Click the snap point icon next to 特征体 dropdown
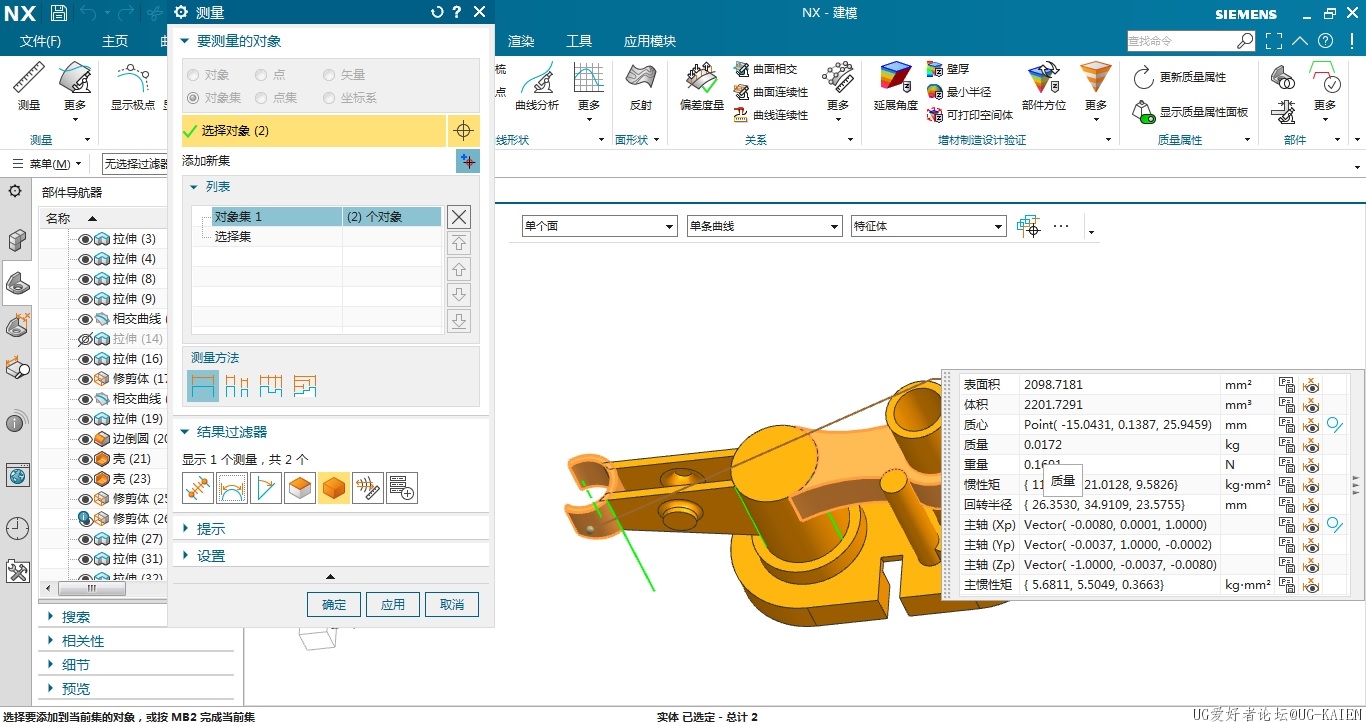Screen dimensions: 1366x726 1028,226
